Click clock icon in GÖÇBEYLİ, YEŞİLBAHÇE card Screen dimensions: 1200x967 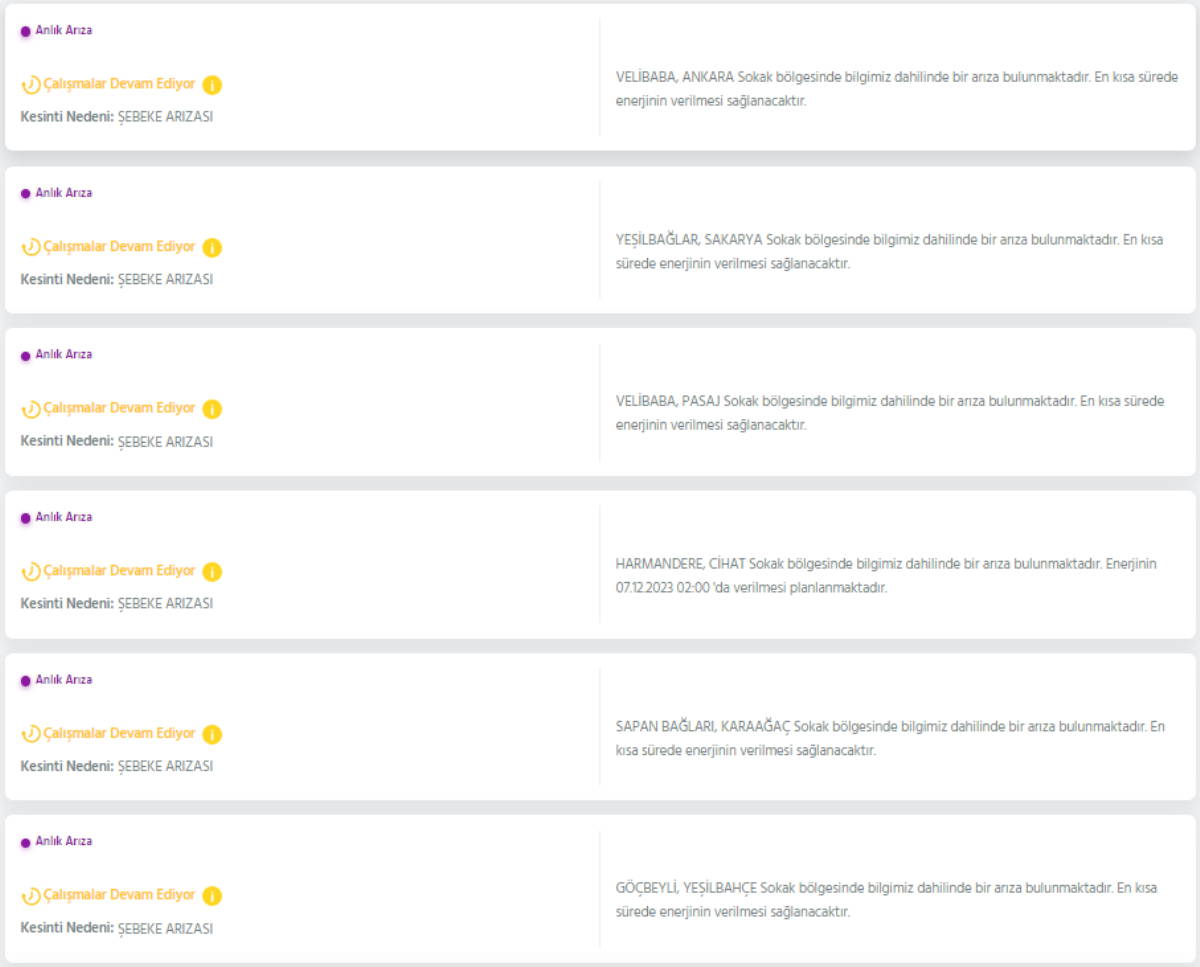click(31, 896)
